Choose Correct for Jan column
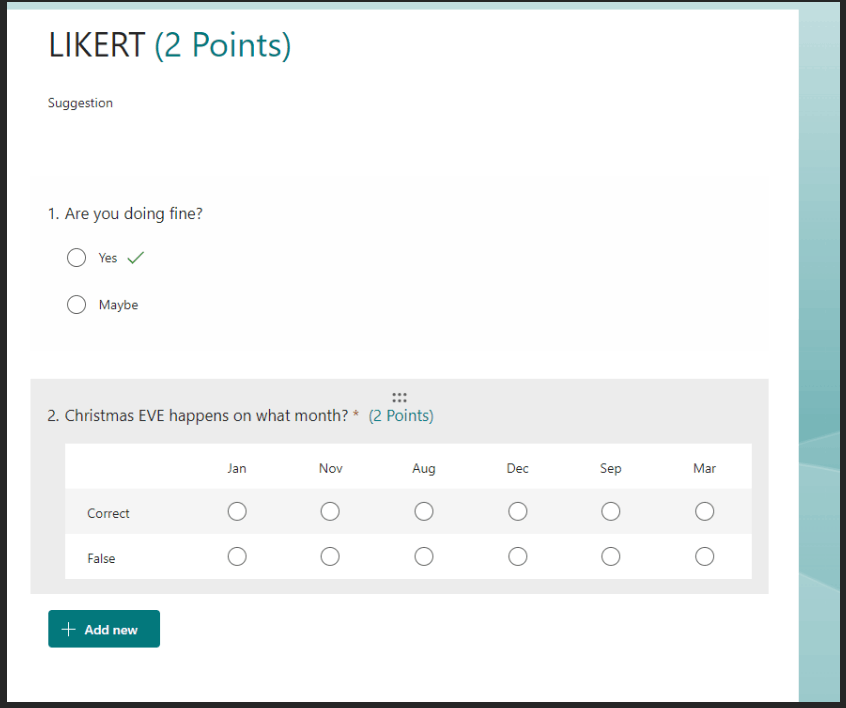This screenshot has width=846, height=708. 237,511
